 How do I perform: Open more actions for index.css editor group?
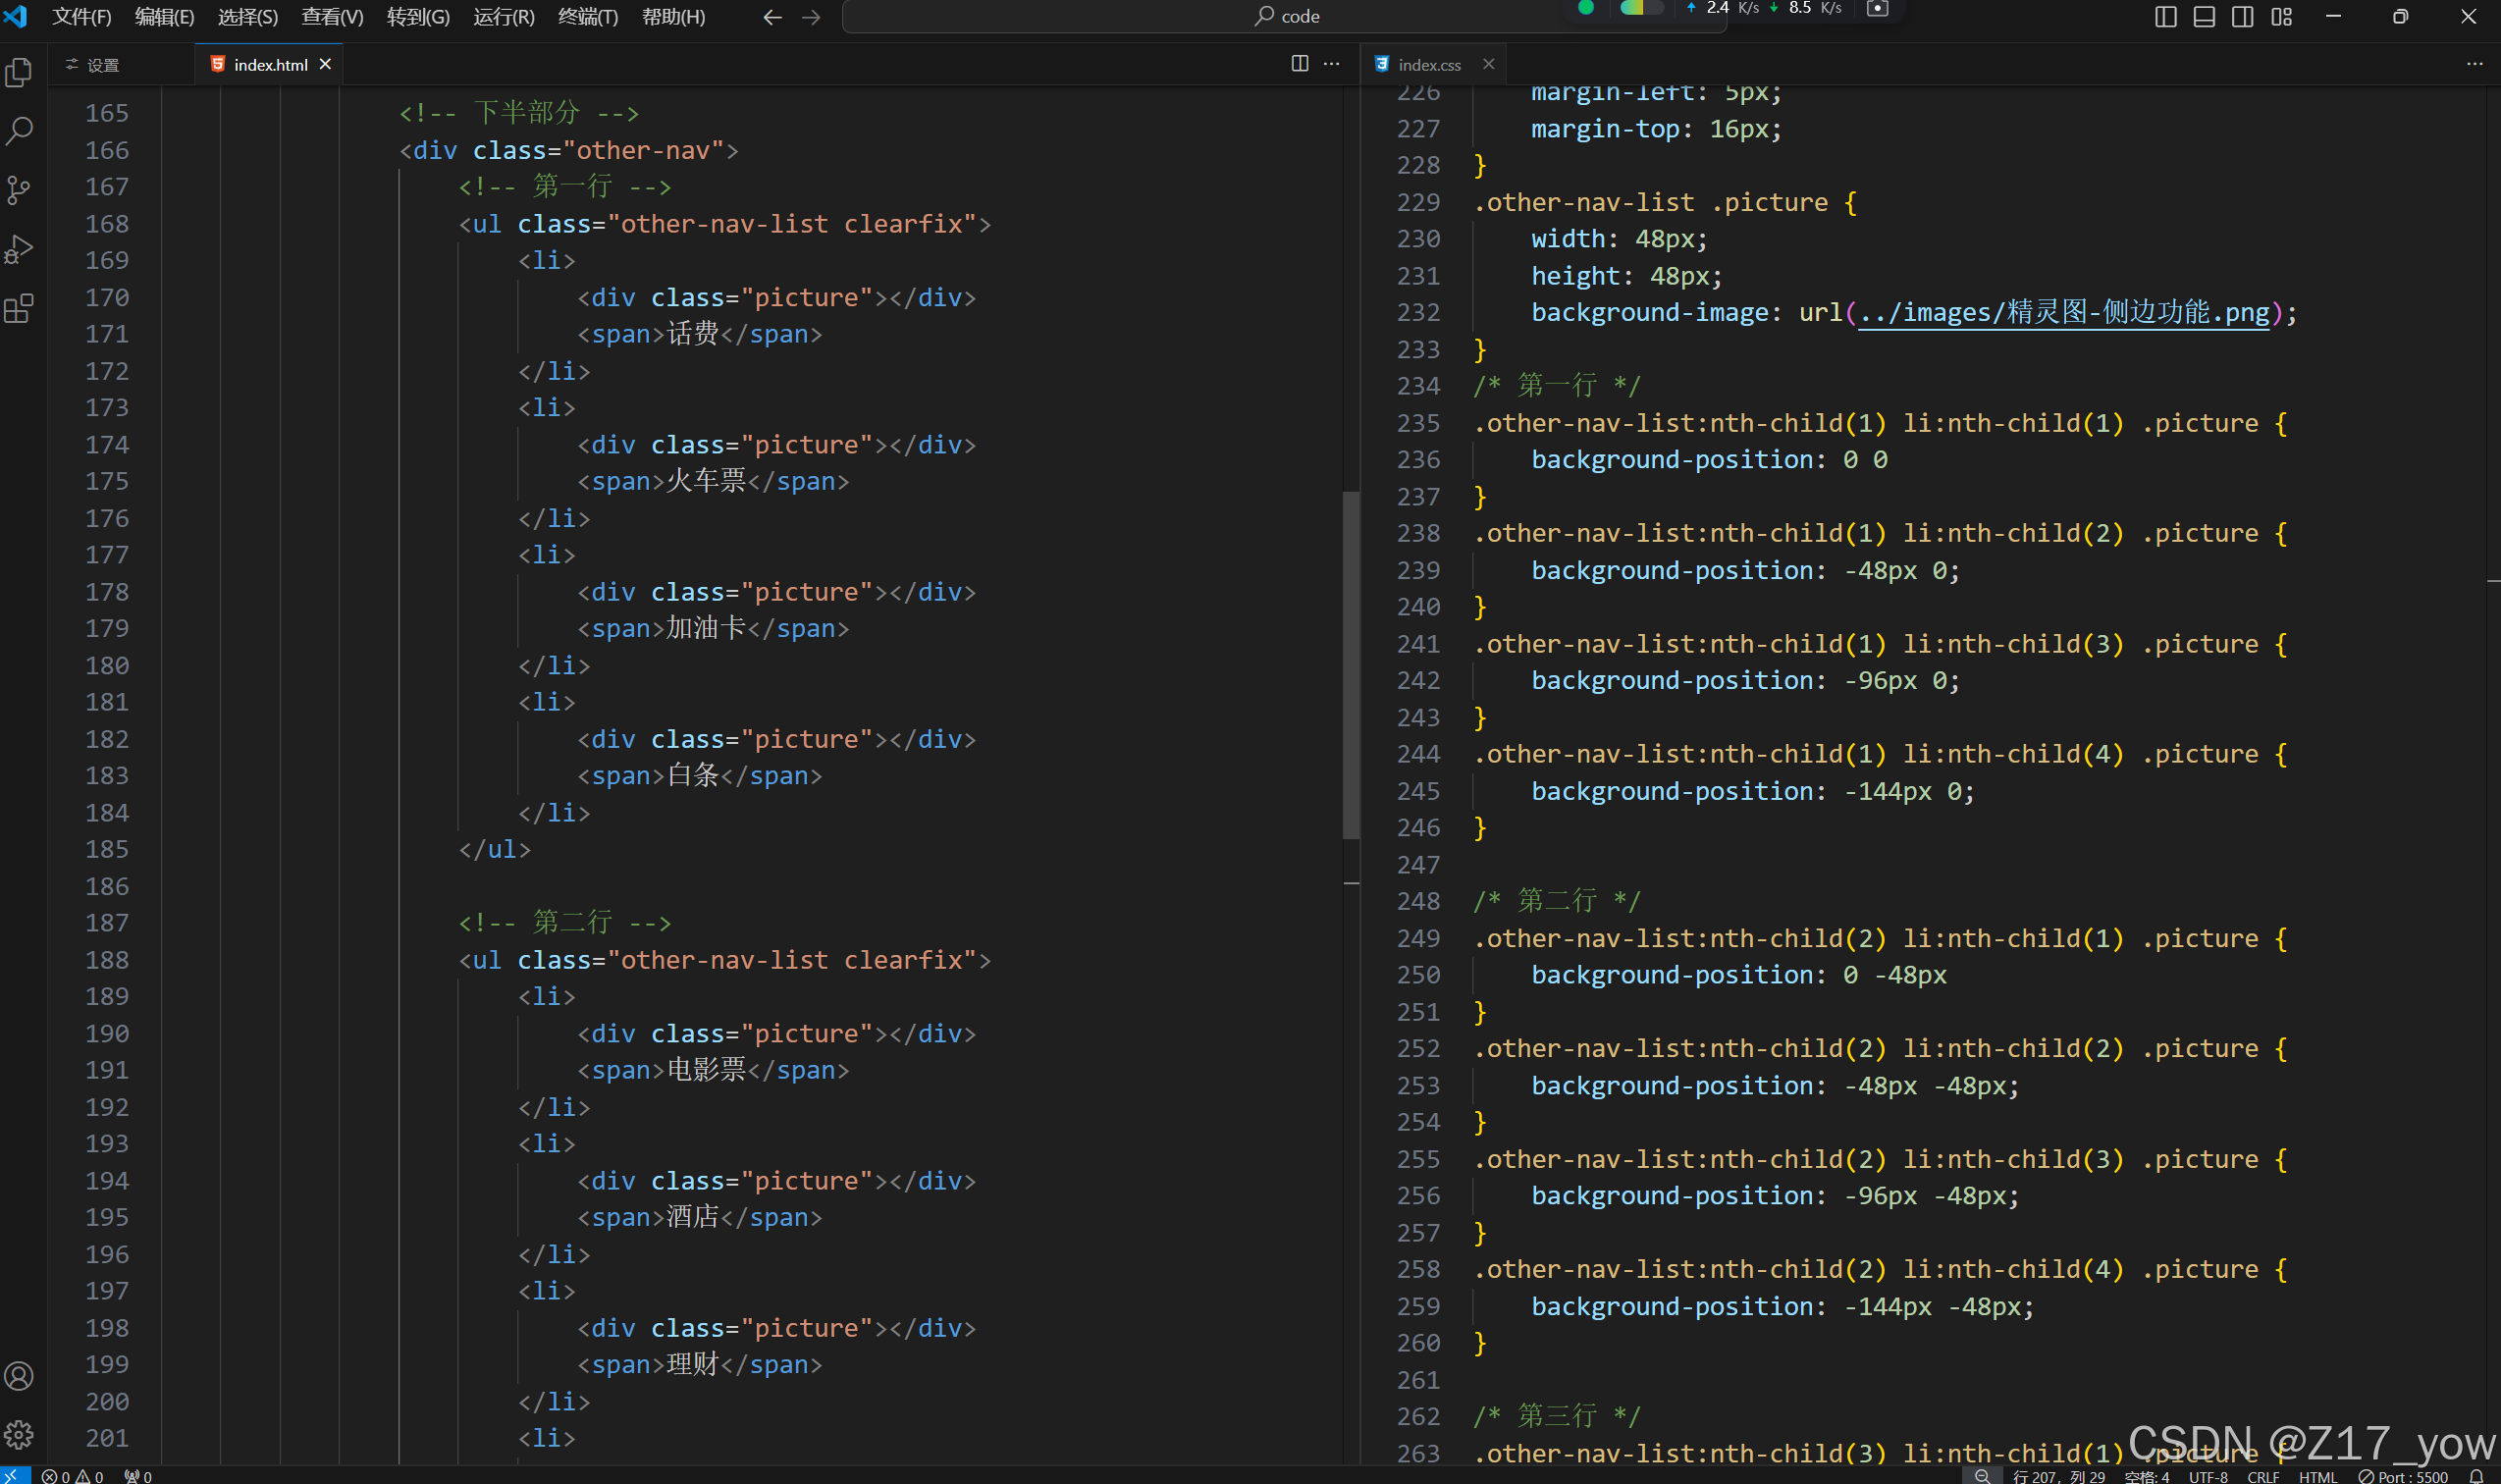pos(2474,64)
